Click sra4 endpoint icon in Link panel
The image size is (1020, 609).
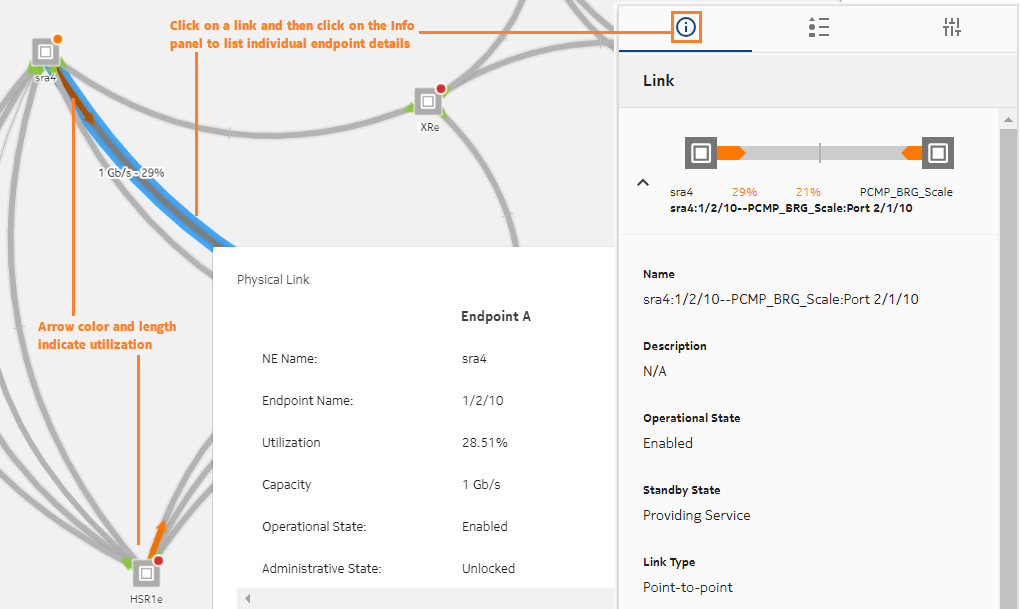pyautogui.click(x=701, y=153)
